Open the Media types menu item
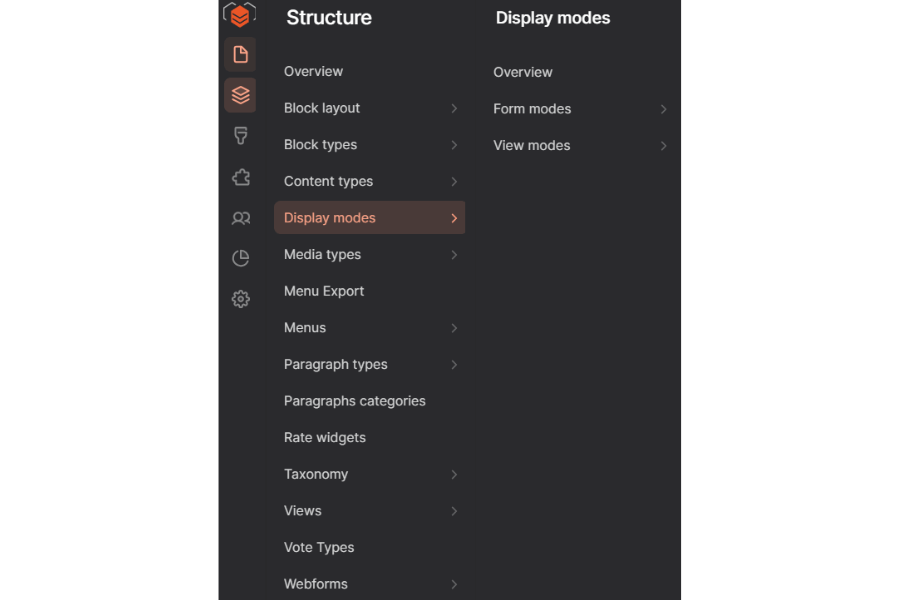This screenshot has height=600, width=900. [322, 254]
